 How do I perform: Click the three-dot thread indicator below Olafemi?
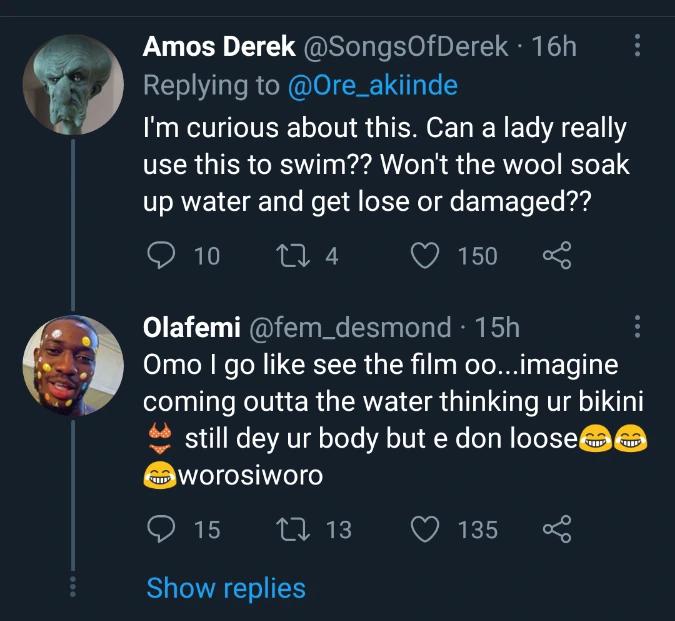pyautogui.click(x=73, y=587)
